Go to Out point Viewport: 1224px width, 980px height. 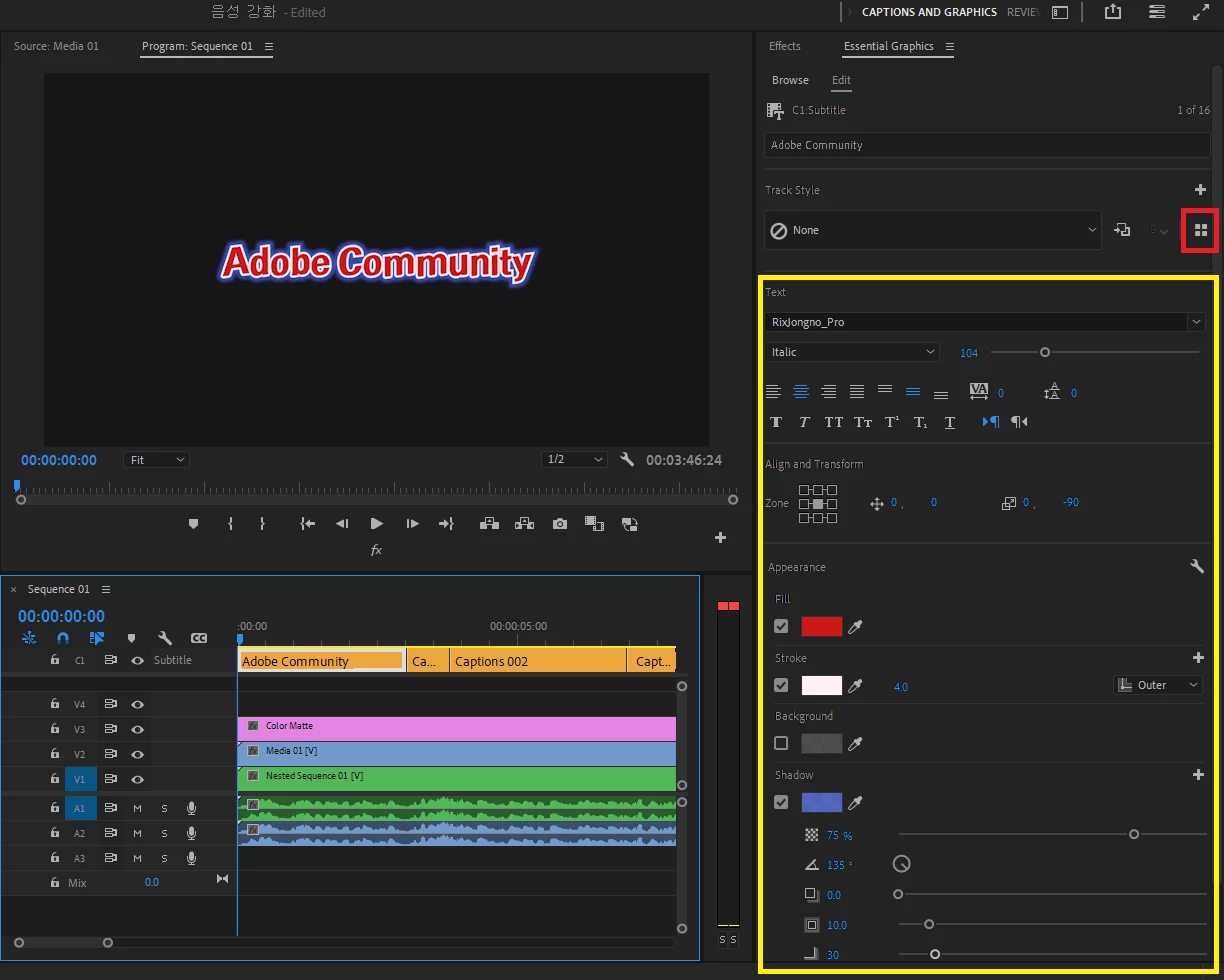pos(446,523)
